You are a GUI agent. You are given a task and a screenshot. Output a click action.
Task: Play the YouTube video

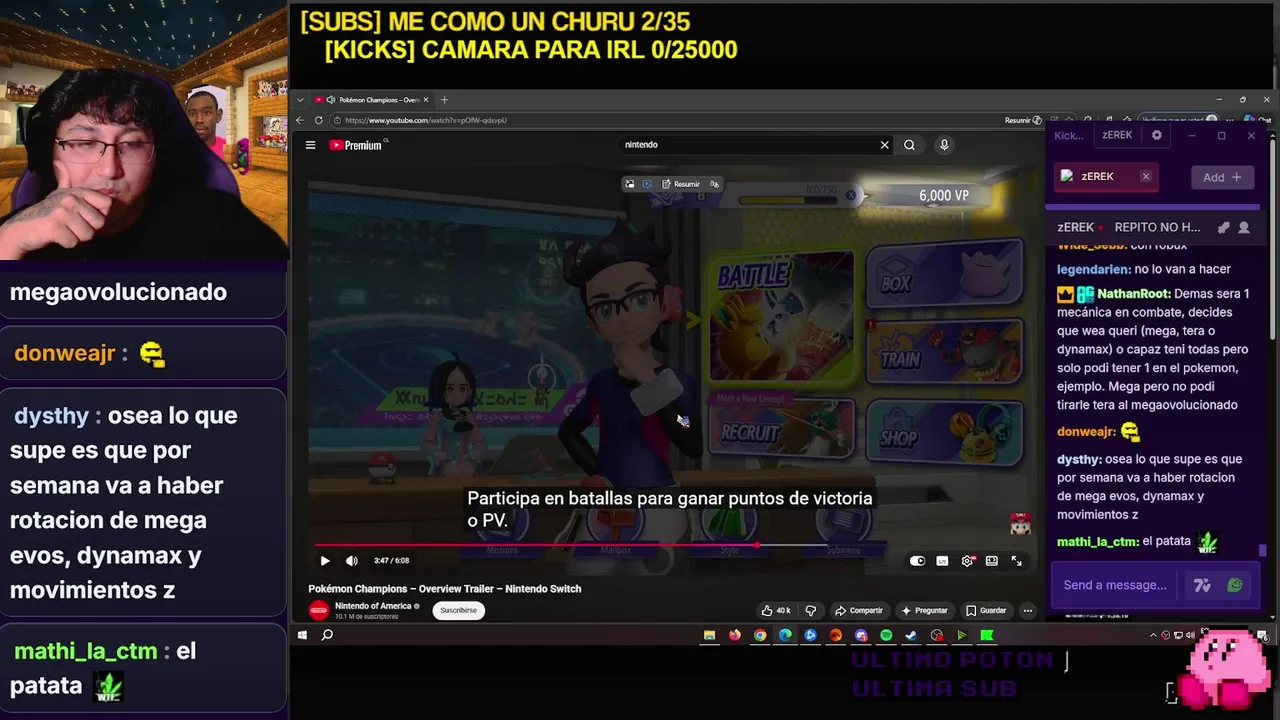coord(325,561)
